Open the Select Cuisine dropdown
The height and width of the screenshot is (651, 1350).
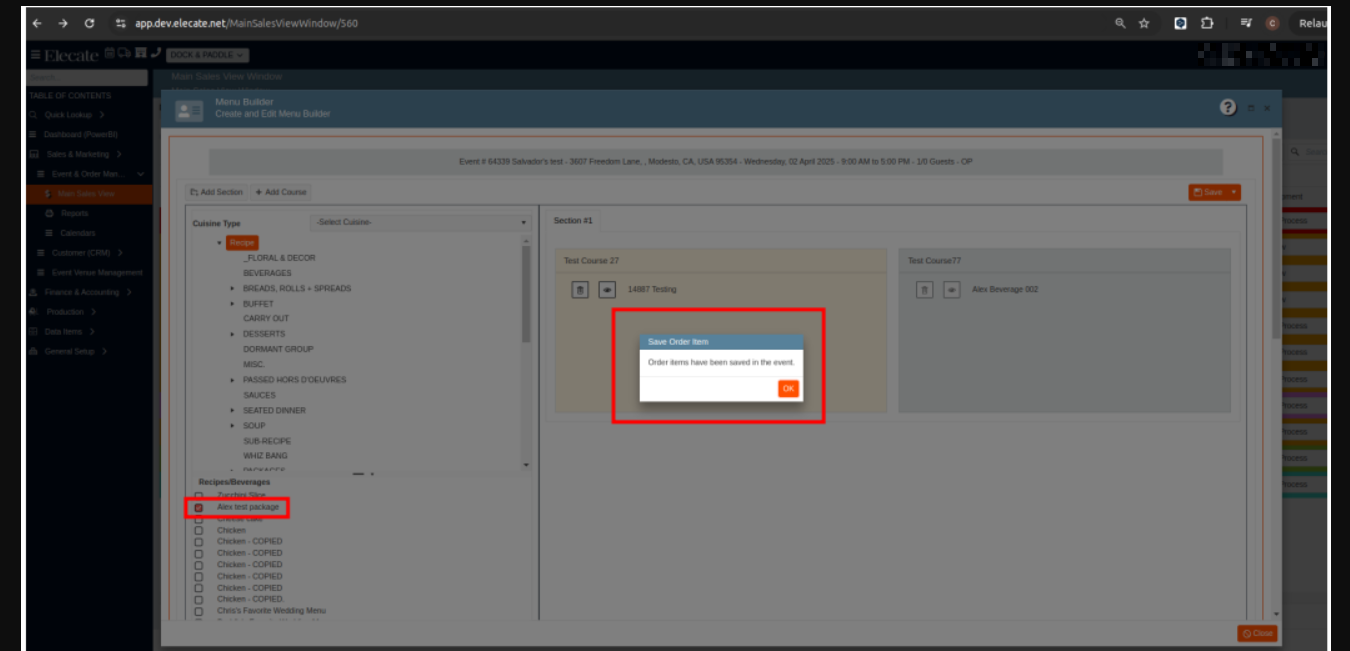tap(421, 222)
